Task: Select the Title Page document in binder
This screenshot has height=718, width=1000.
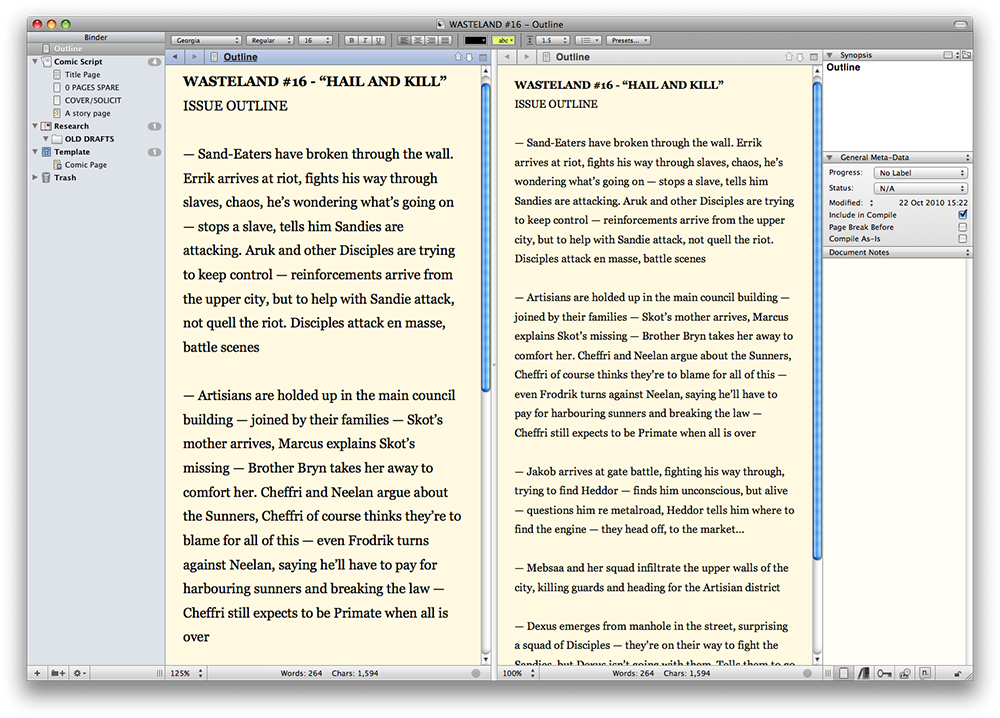Action: coord(82,75)
